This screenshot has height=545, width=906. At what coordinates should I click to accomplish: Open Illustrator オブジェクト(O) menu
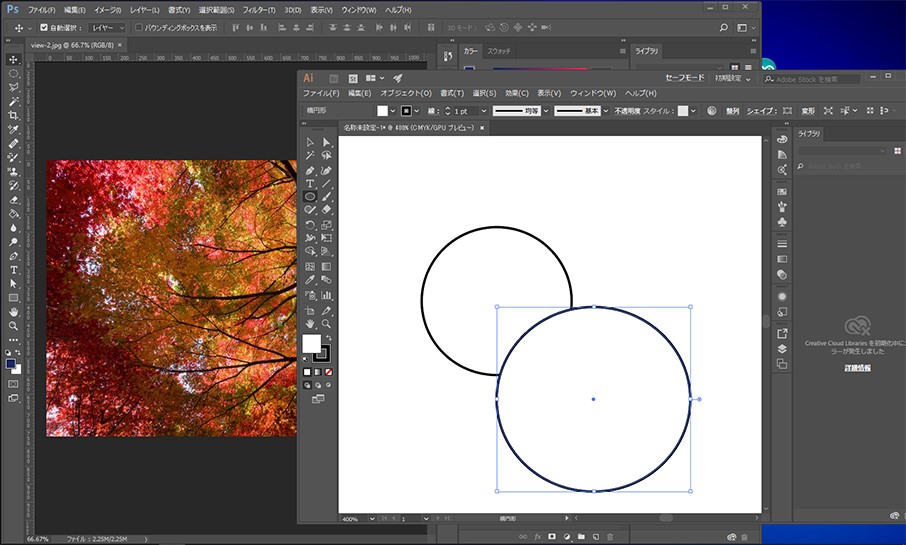click(406, 93)
